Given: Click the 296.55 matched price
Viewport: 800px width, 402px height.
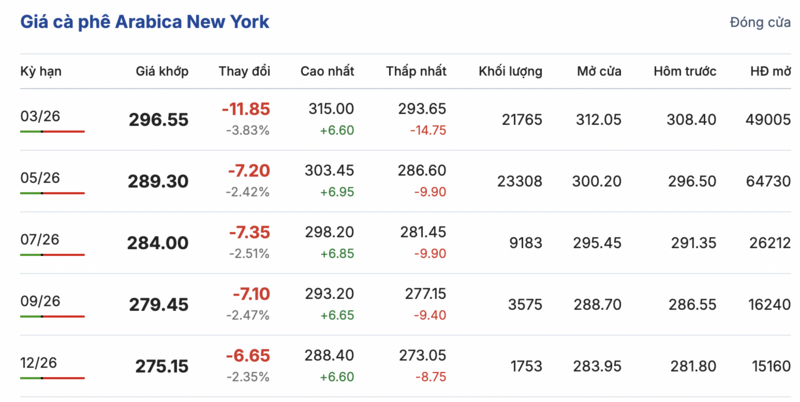Looking at the screenshot, I should tap(158, 120).
